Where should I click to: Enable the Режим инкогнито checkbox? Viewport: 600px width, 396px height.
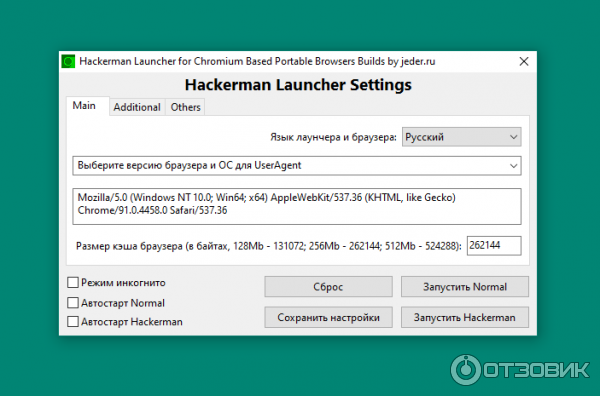point(73,283)
